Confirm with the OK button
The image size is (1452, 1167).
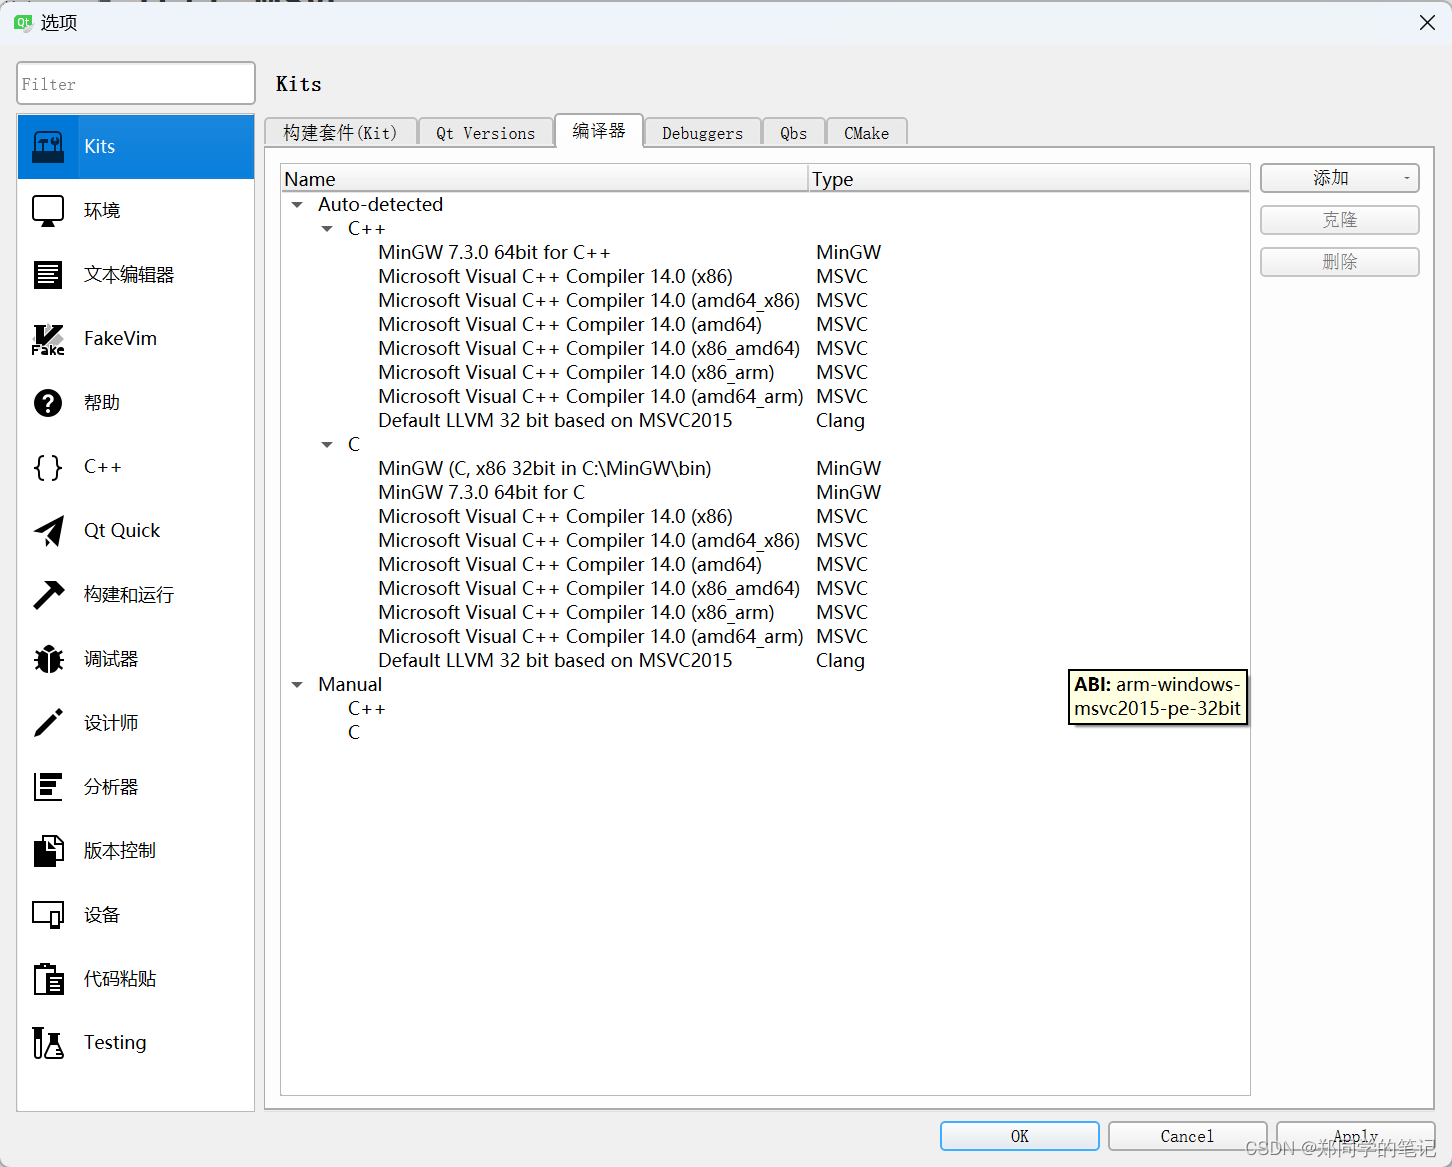1019,1136
